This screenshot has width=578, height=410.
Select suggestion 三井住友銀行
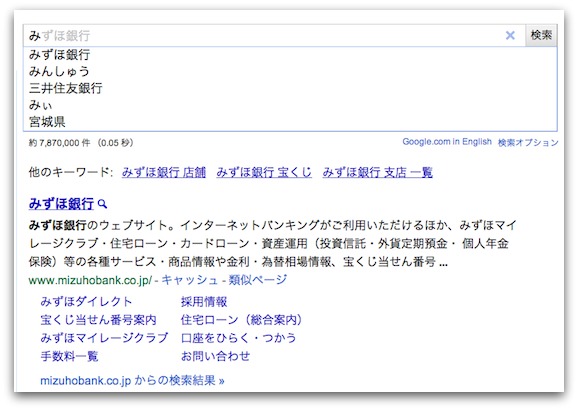click(x=290, y=88)
